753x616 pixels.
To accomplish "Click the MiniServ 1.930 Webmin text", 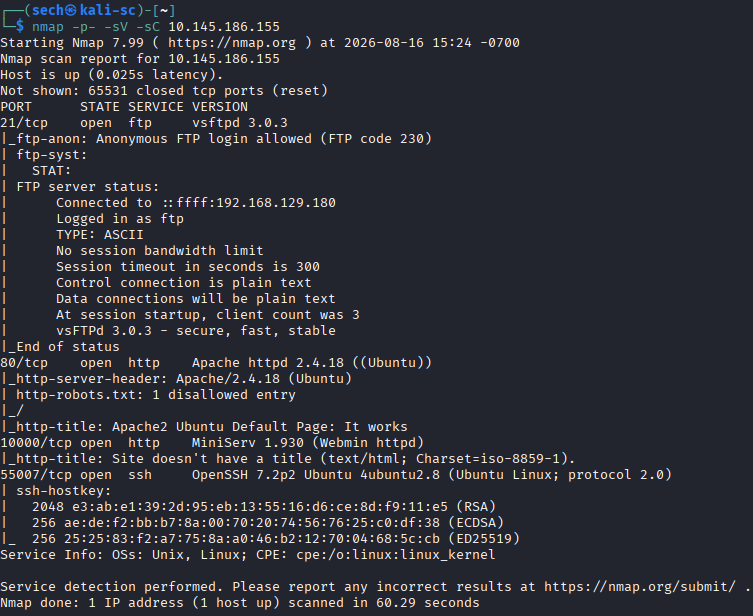I will click(x=308, y=443).
